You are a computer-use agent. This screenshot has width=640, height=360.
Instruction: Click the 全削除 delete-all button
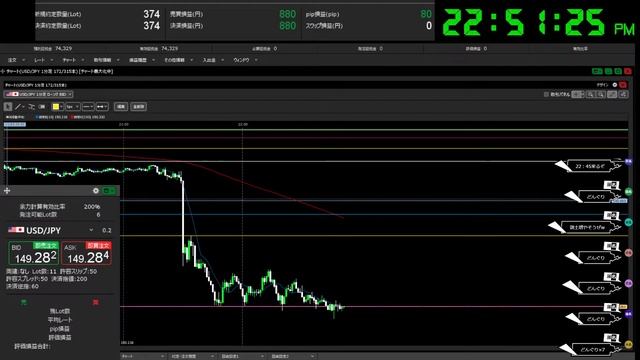138,107
